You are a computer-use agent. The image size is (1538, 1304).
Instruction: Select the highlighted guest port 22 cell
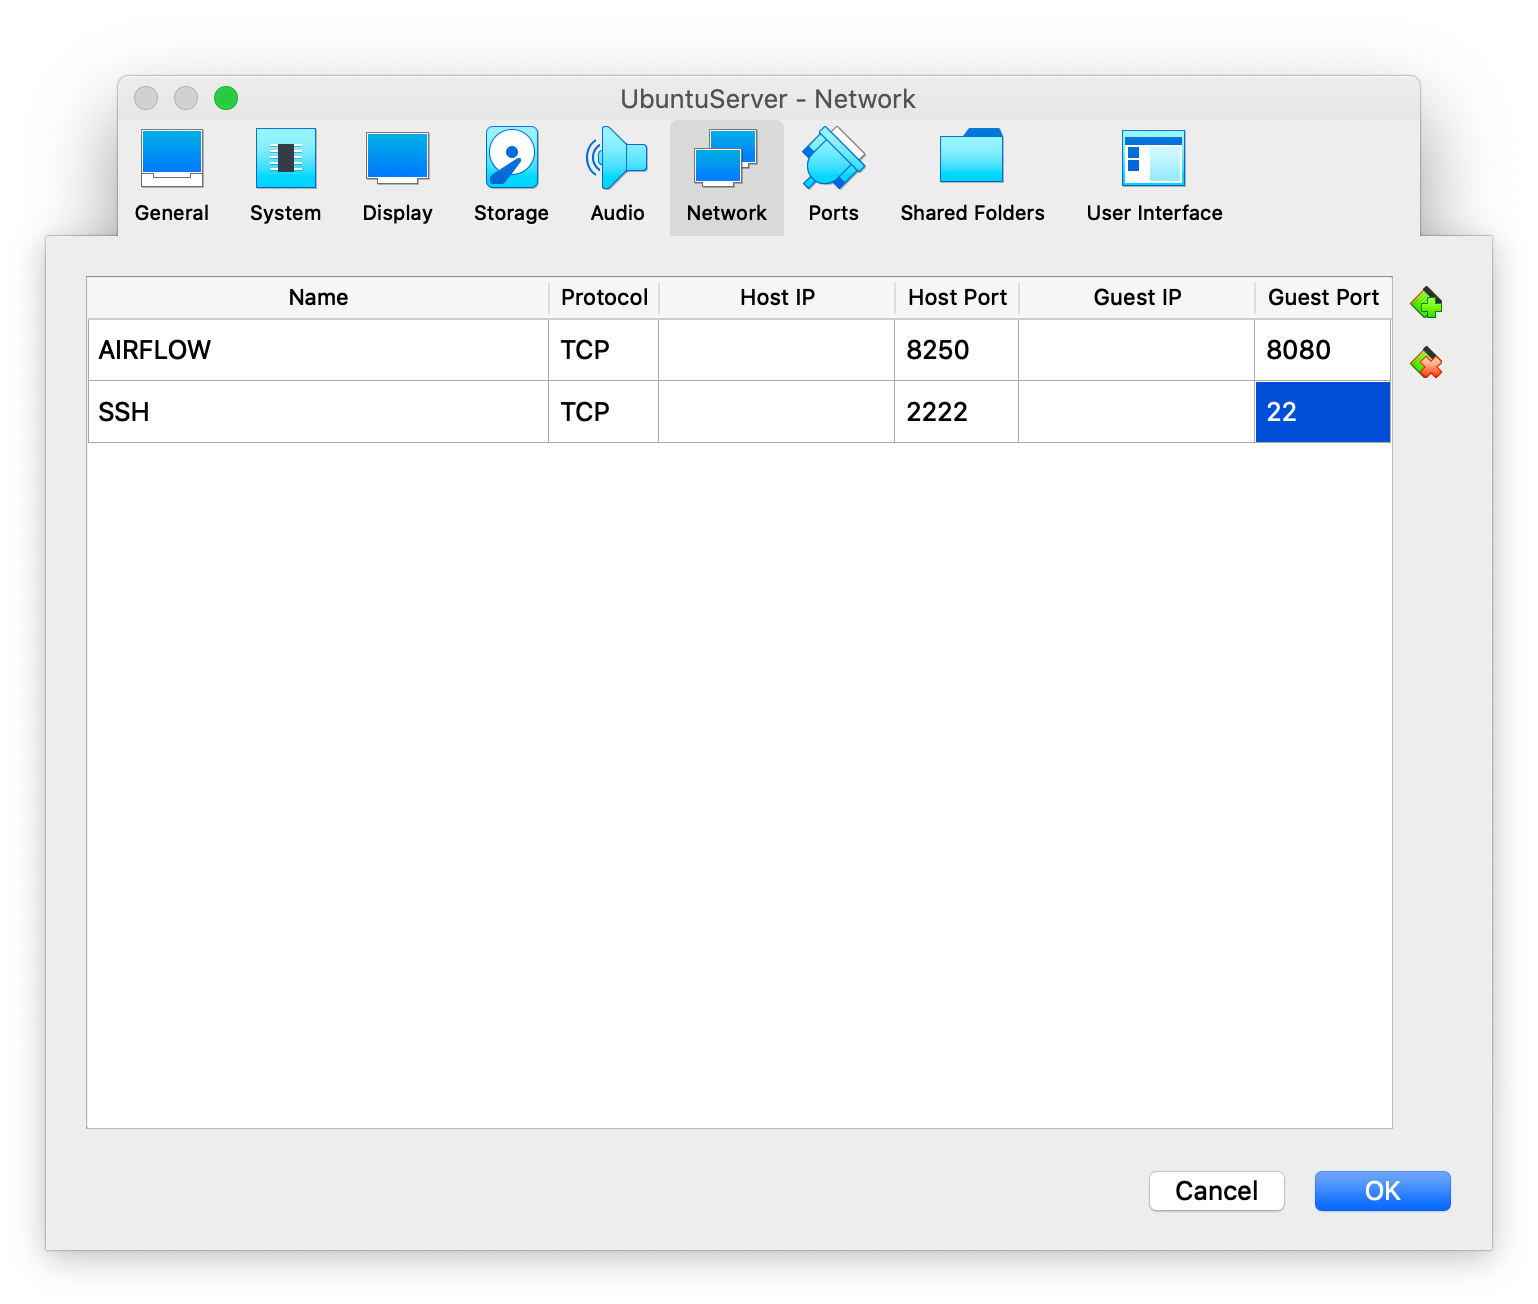(1323, 412)
